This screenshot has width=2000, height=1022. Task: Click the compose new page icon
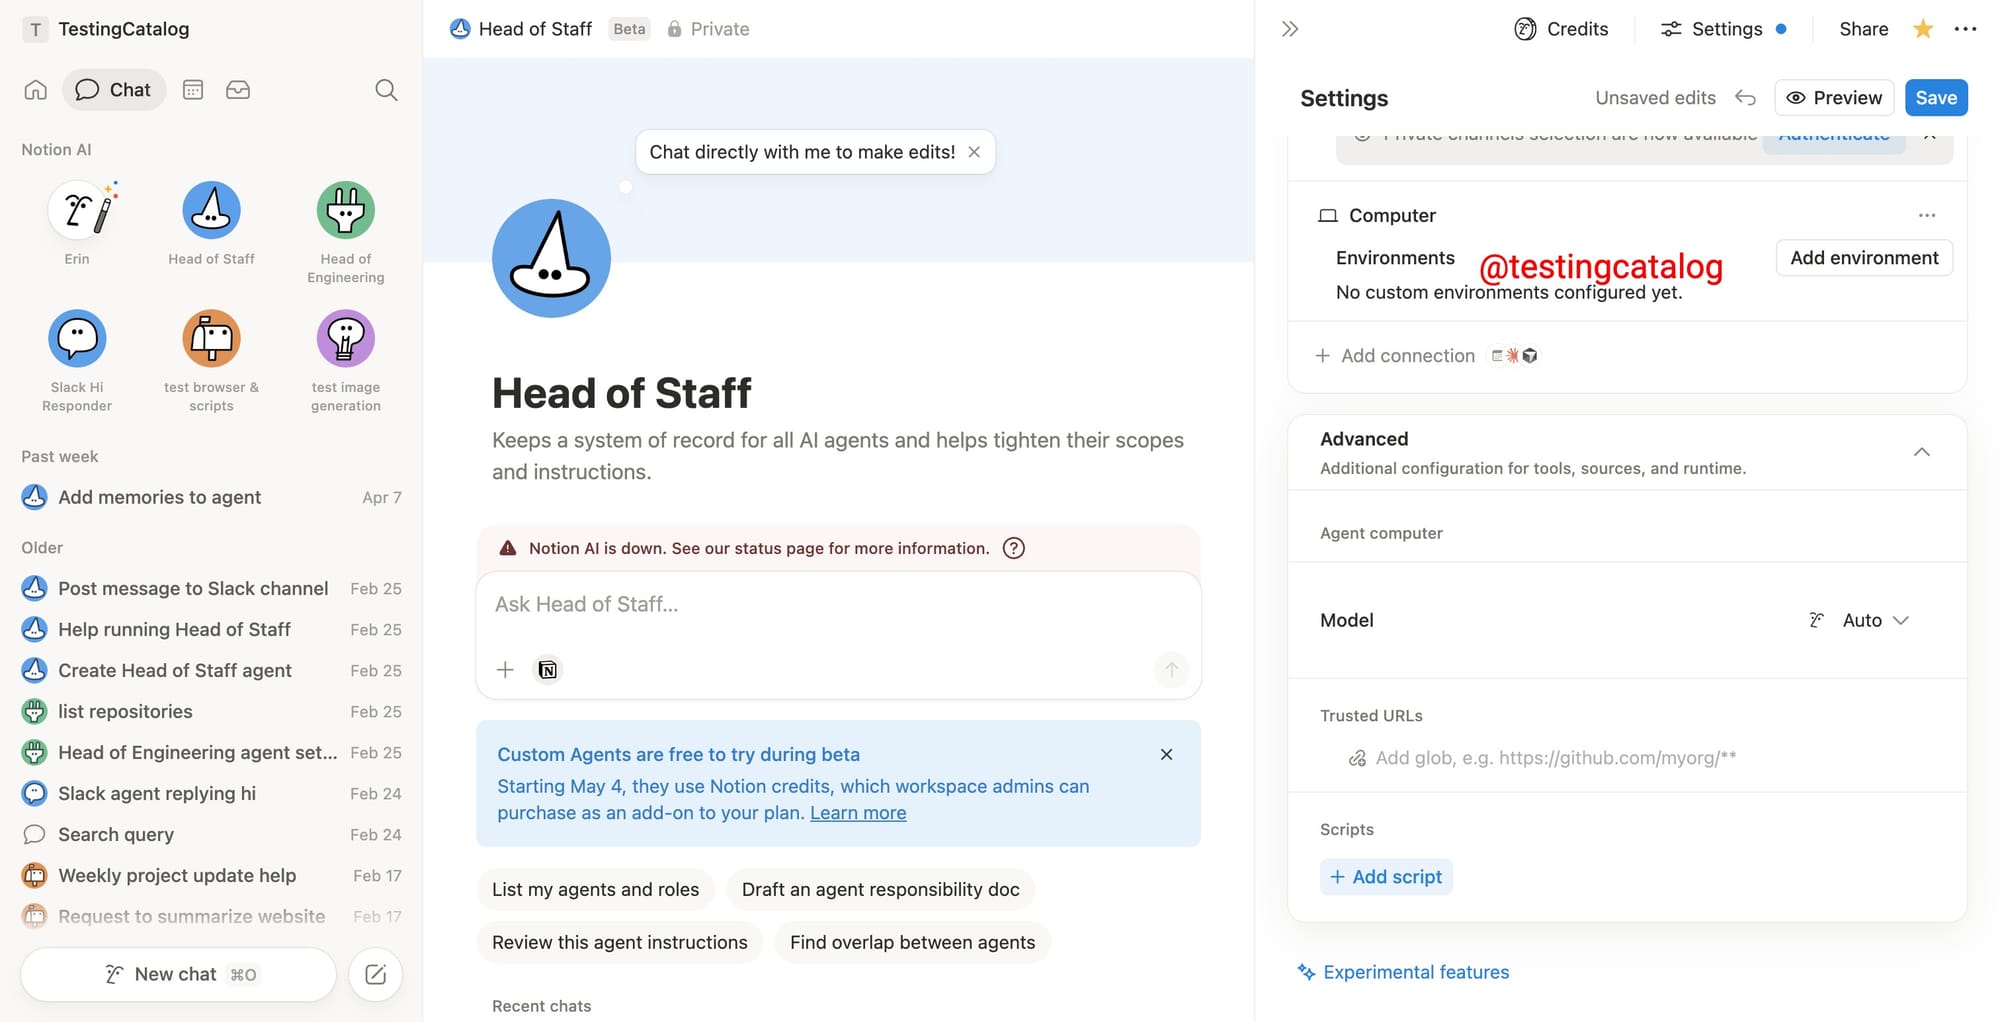[x=376, y=975]
